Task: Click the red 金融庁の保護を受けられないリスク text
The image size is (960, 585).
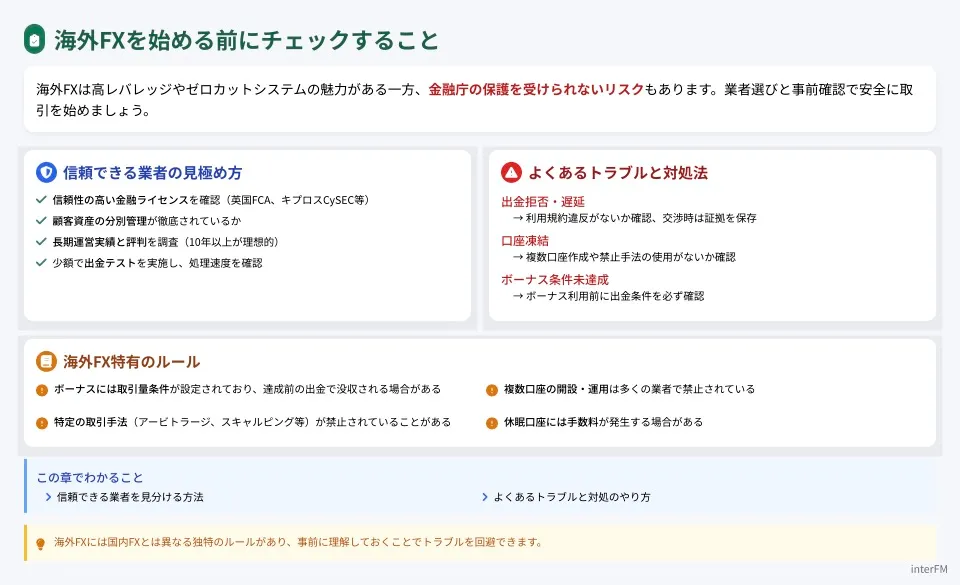Action: 535,90
